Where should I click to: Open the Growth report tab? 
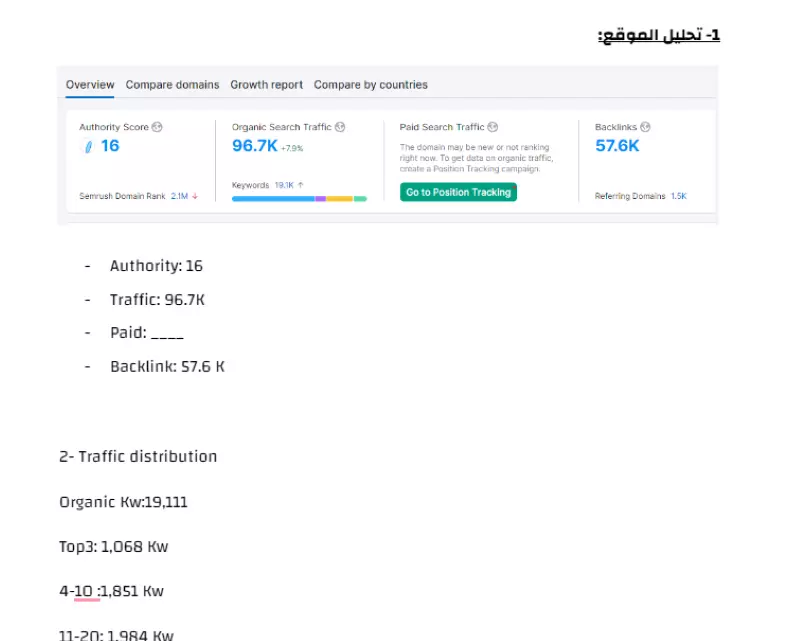265,84
